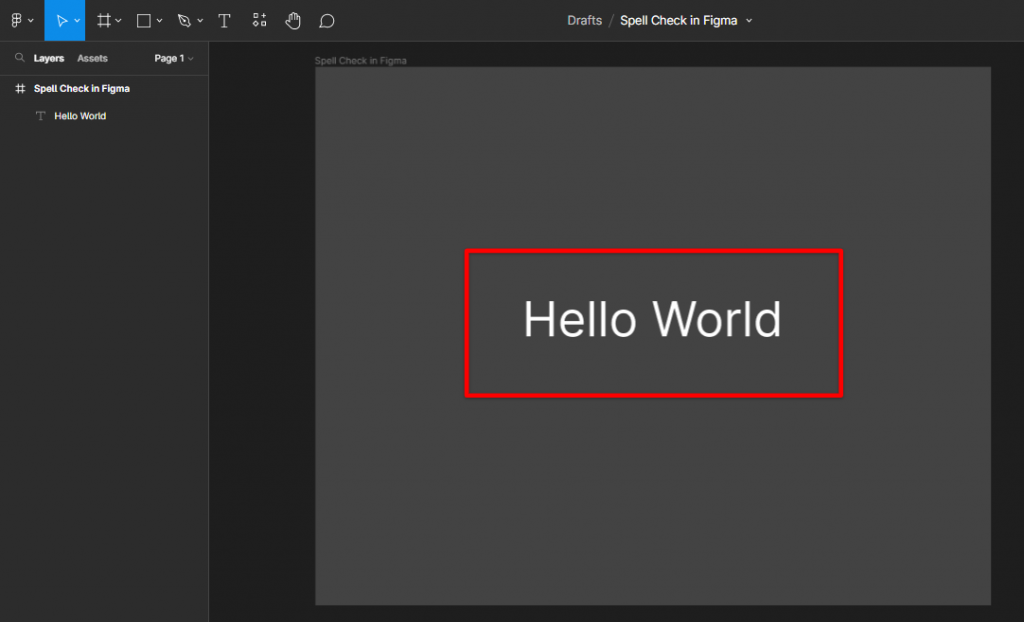Expand the Pen tool options
The image size is (1024, 622).
198,20
